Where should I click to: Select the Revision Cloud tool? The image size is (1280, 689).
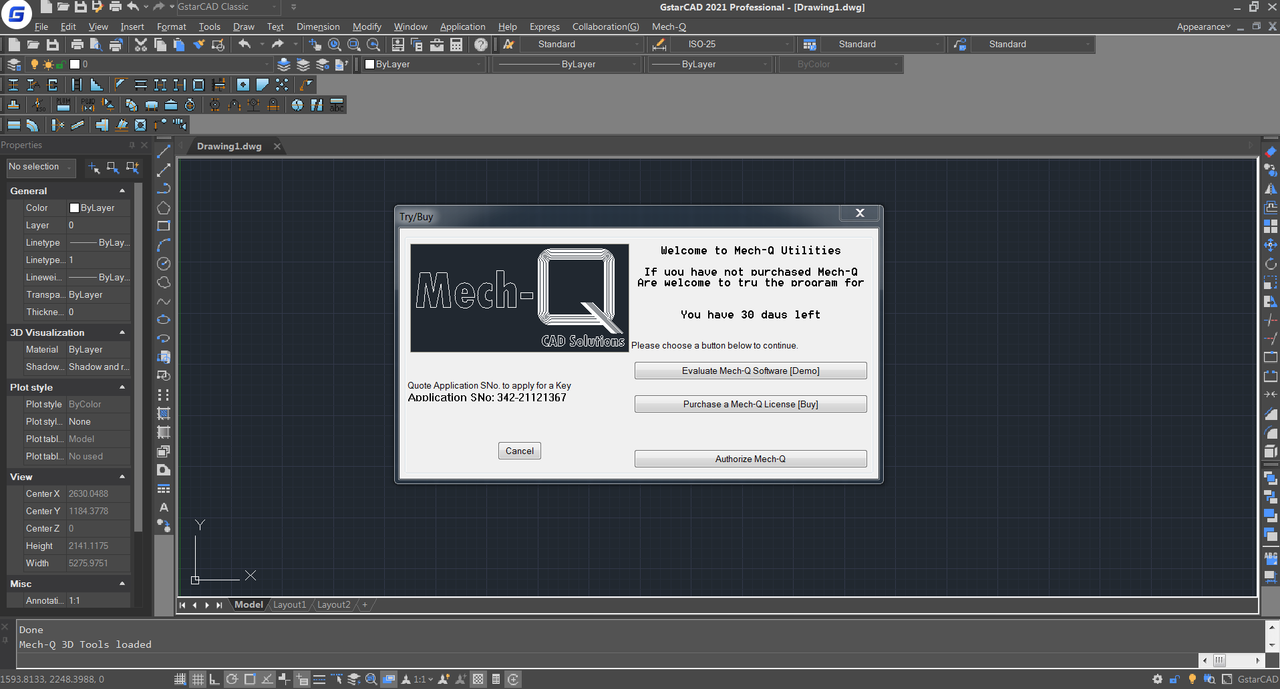(x=164, y=282)
